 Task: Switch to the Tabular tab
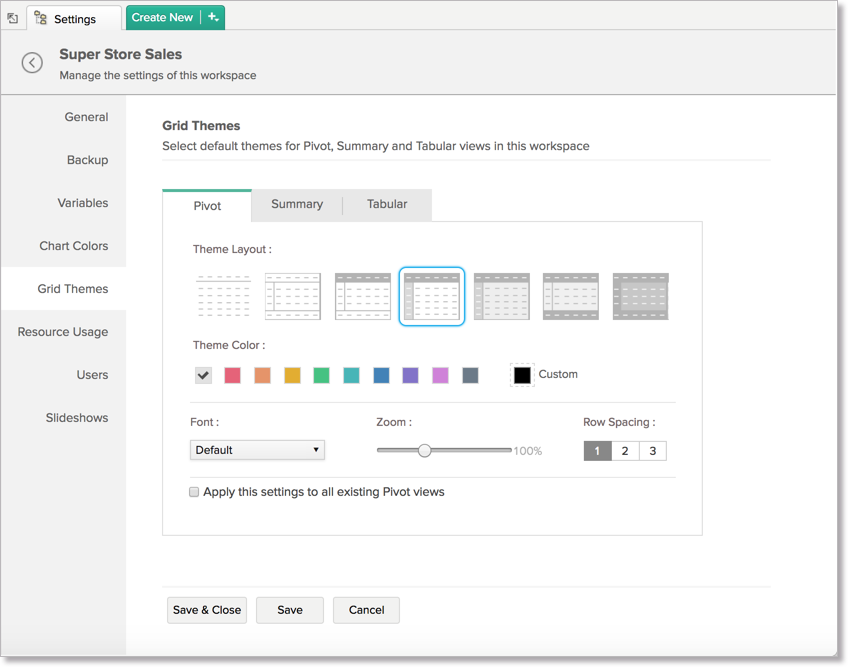click(387, 204)
